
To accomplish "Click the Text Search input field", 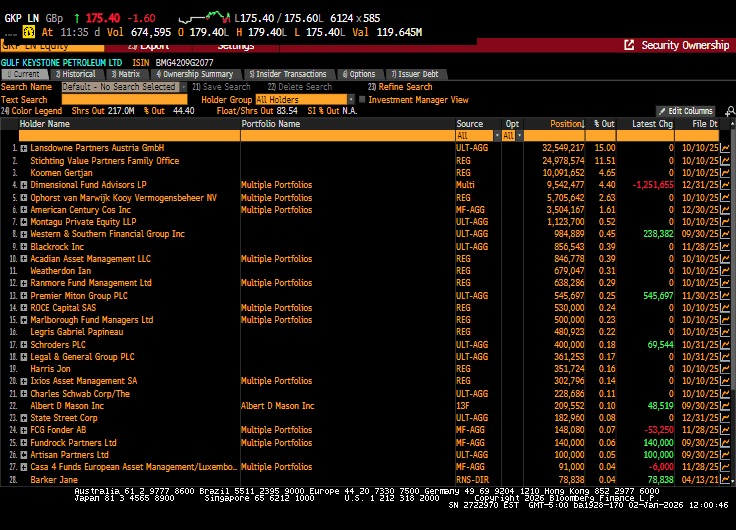I will pos(124,100).
